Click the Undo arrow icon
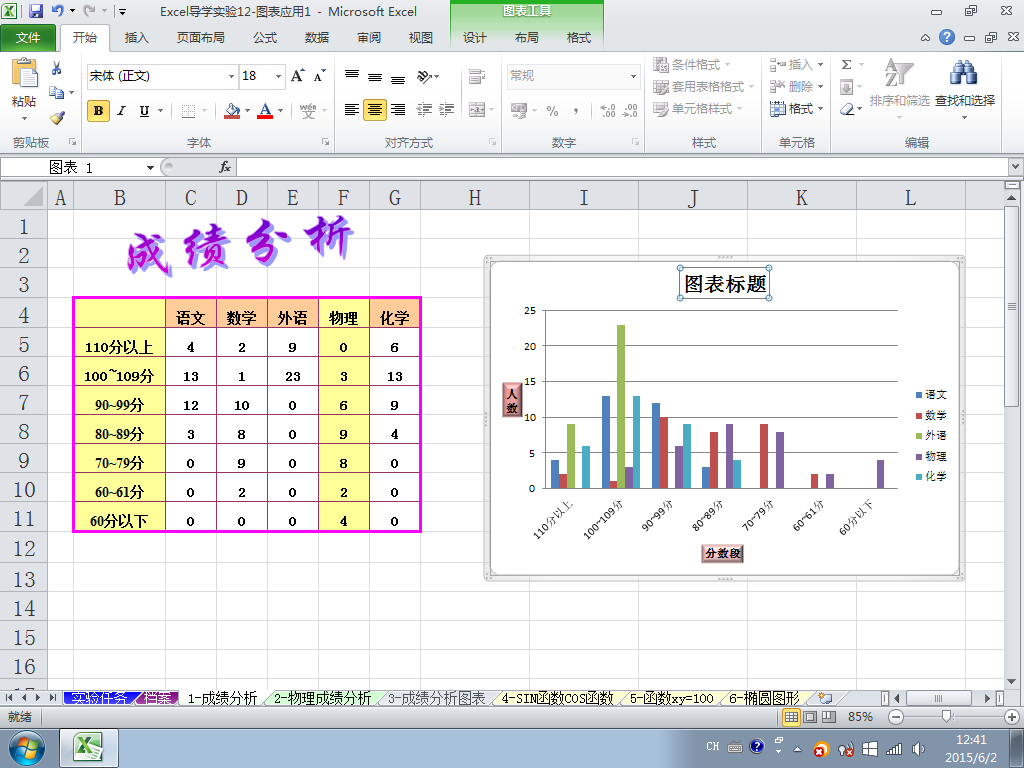 click(x=57, y=11)
